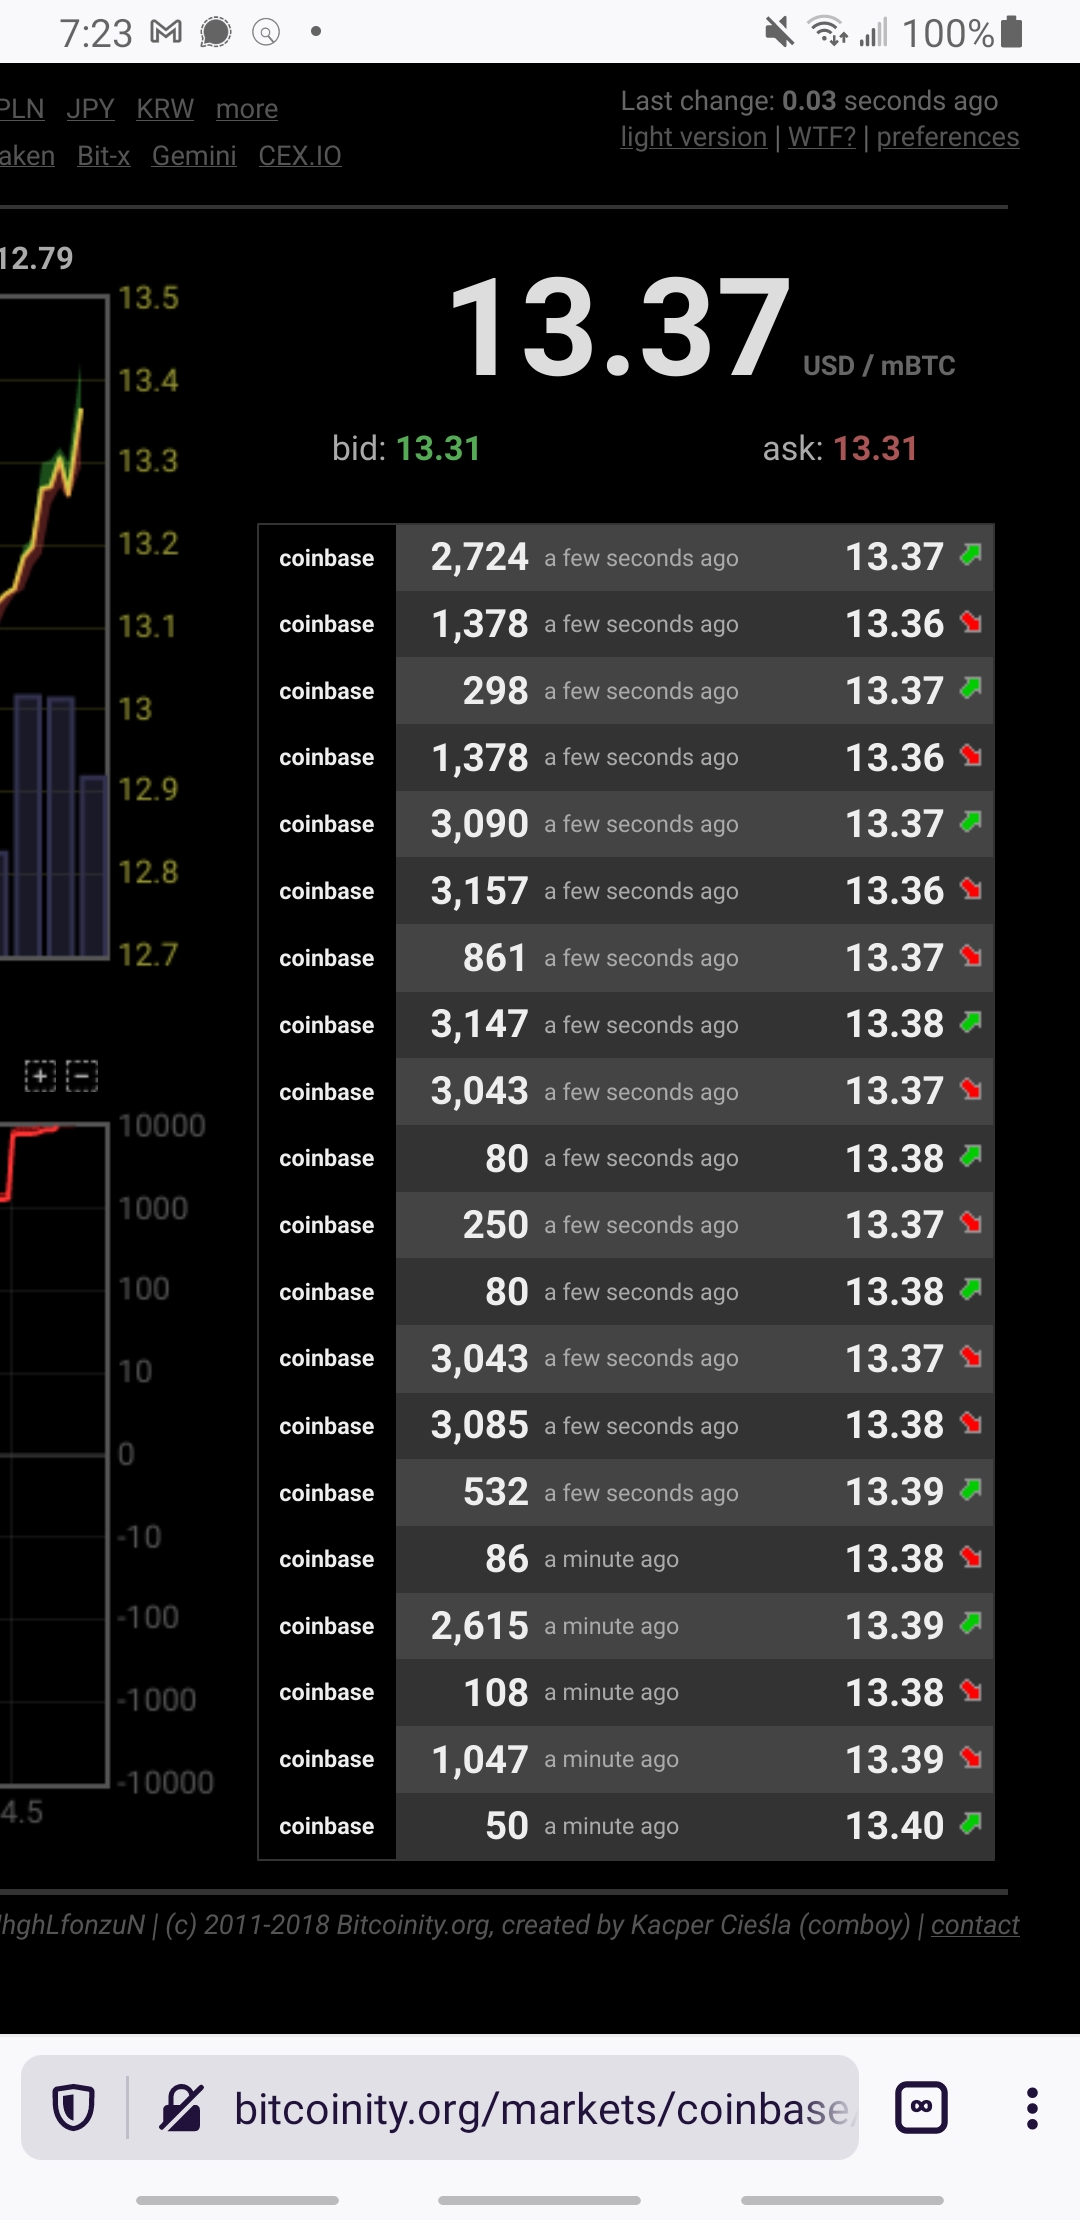1080x2220 pixels.
Task: Click the 10000 label on volume axis
Action: point(162,1126)
